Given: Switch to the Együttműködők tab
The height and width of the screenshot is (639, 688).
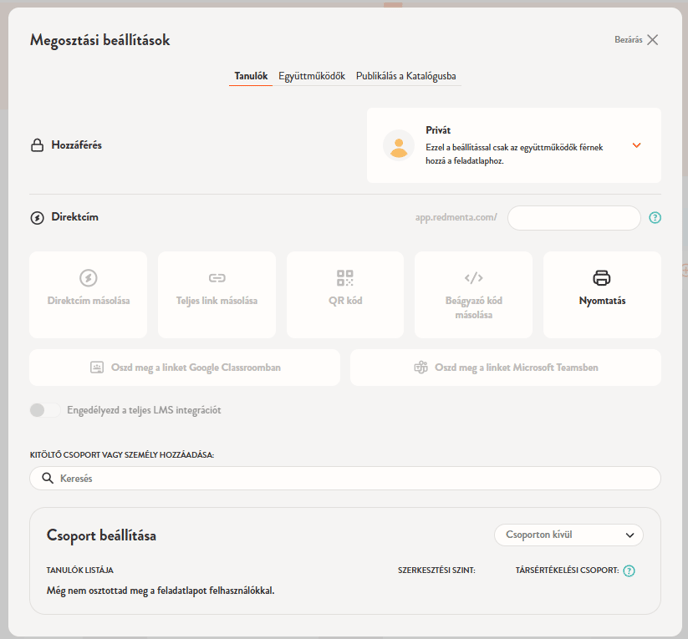Looking at the screenshot, I should tap(311, 76).
